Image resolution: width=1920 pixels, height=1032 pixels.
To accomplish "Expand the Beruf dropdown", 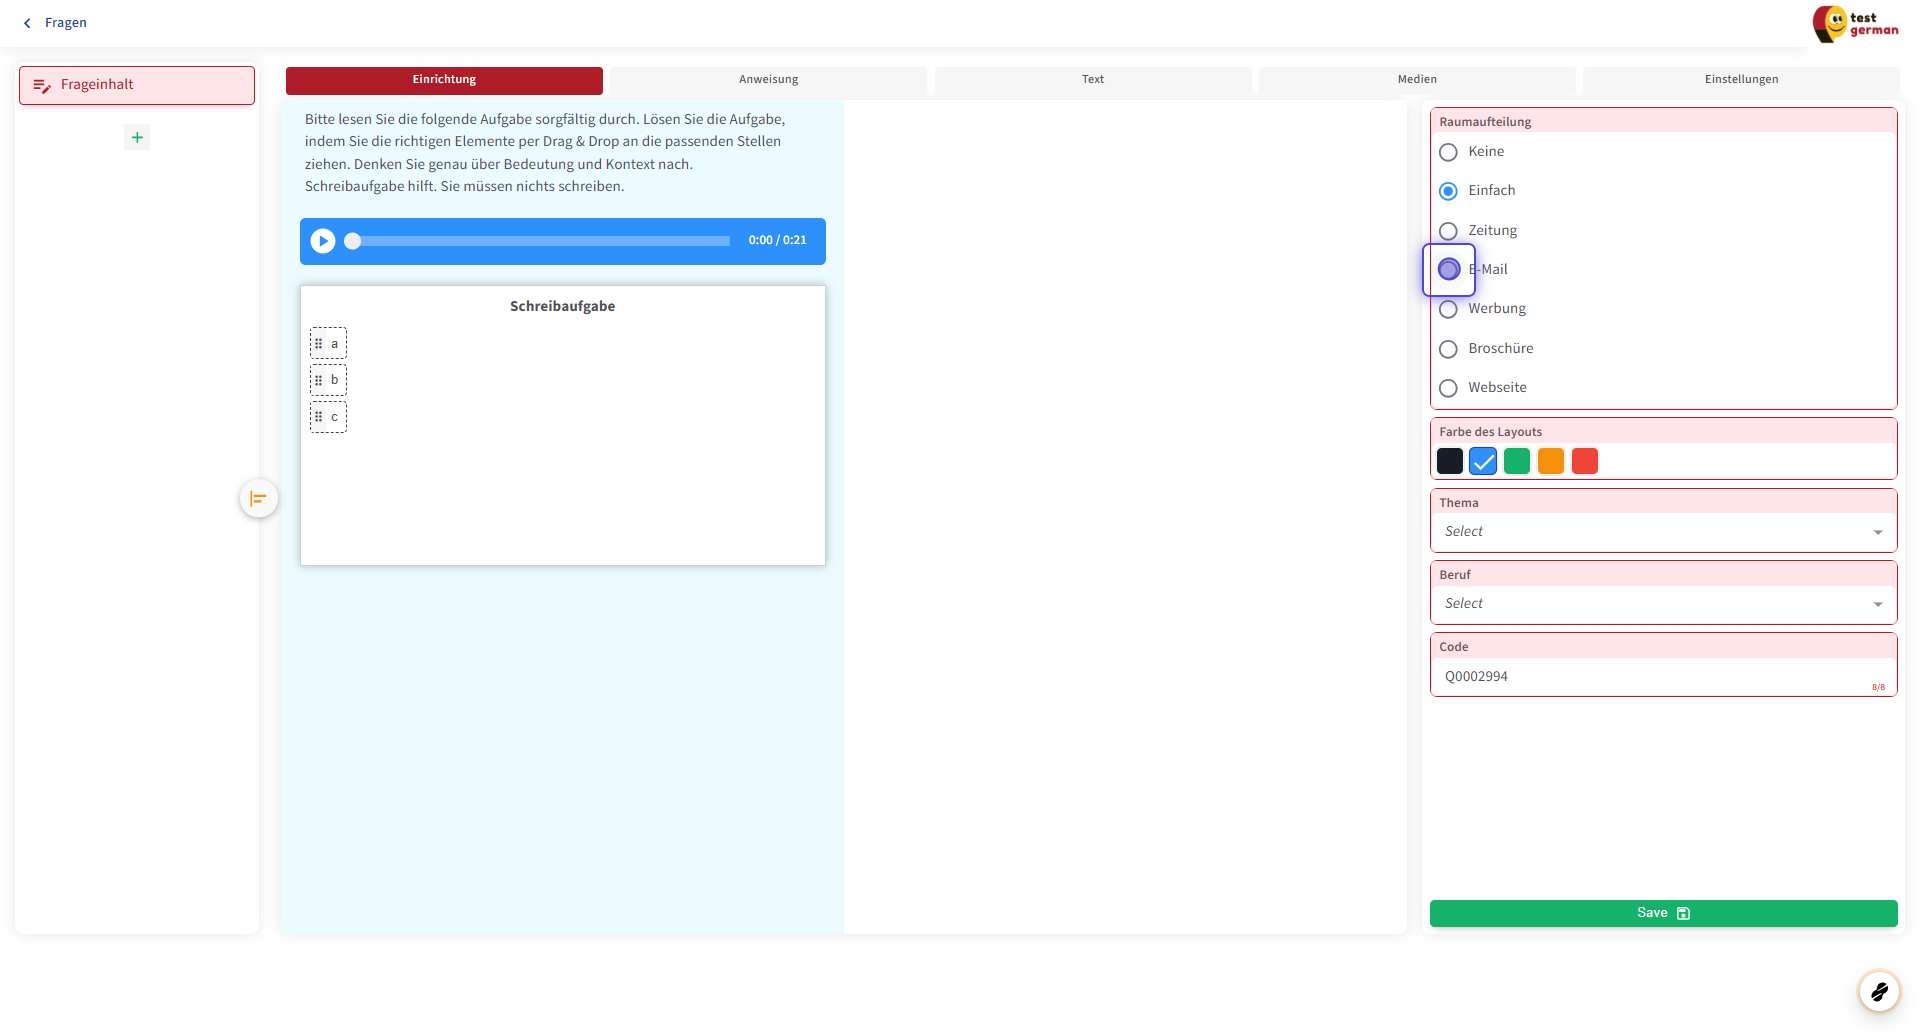I will click(x=1662, y=604).
